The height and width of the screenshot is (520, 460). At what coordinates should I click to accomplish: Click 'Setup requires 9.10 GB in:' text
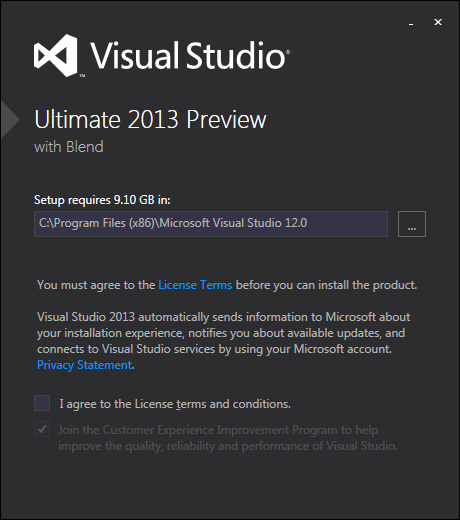click(102, 200)
